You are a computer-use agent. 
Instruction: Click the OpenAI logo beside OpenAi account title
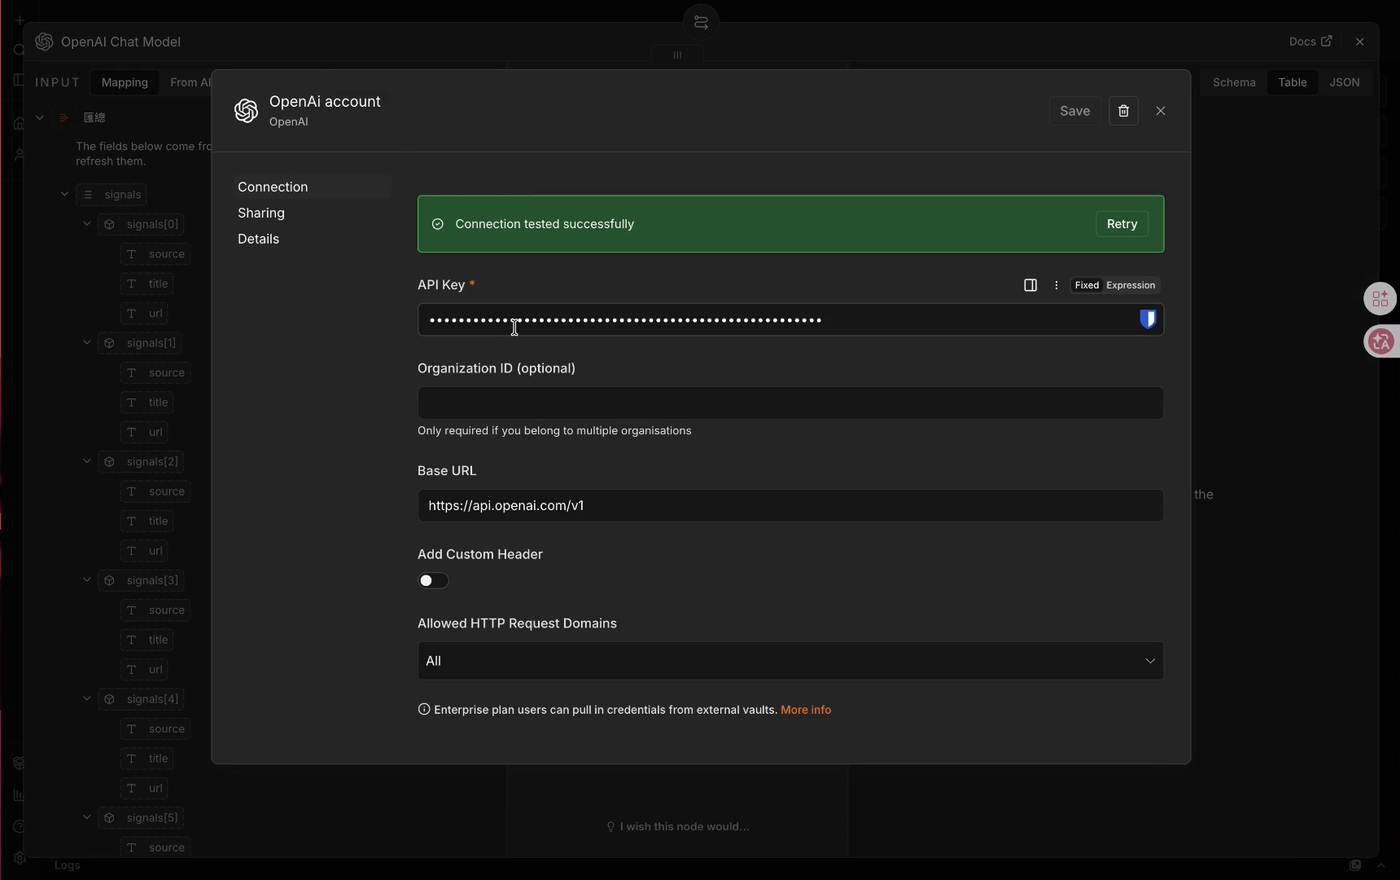point(246,111)
